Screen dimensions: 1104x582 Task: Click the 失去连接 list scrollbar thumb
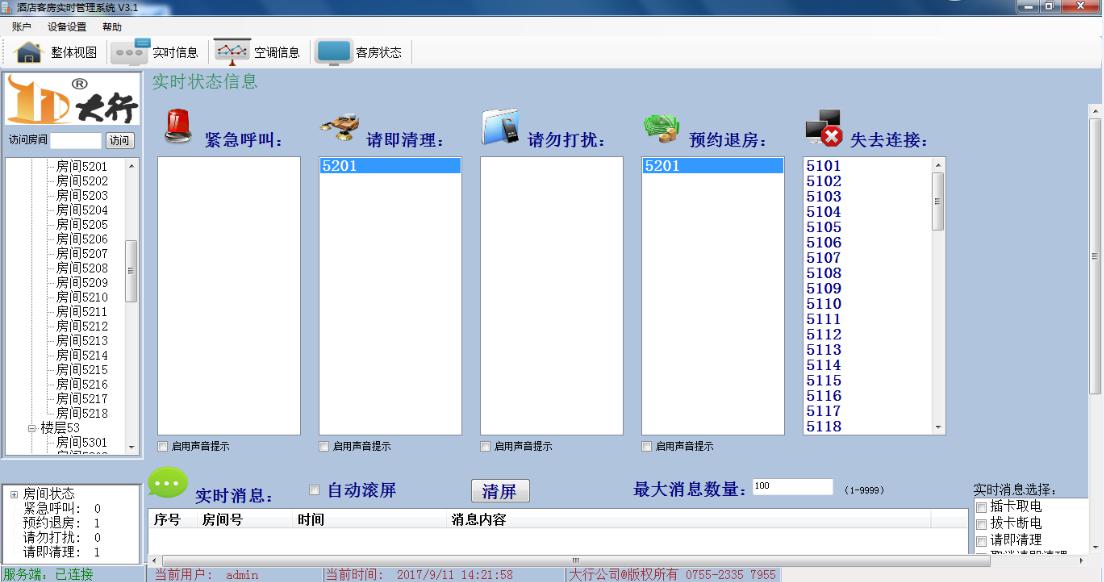938,201
